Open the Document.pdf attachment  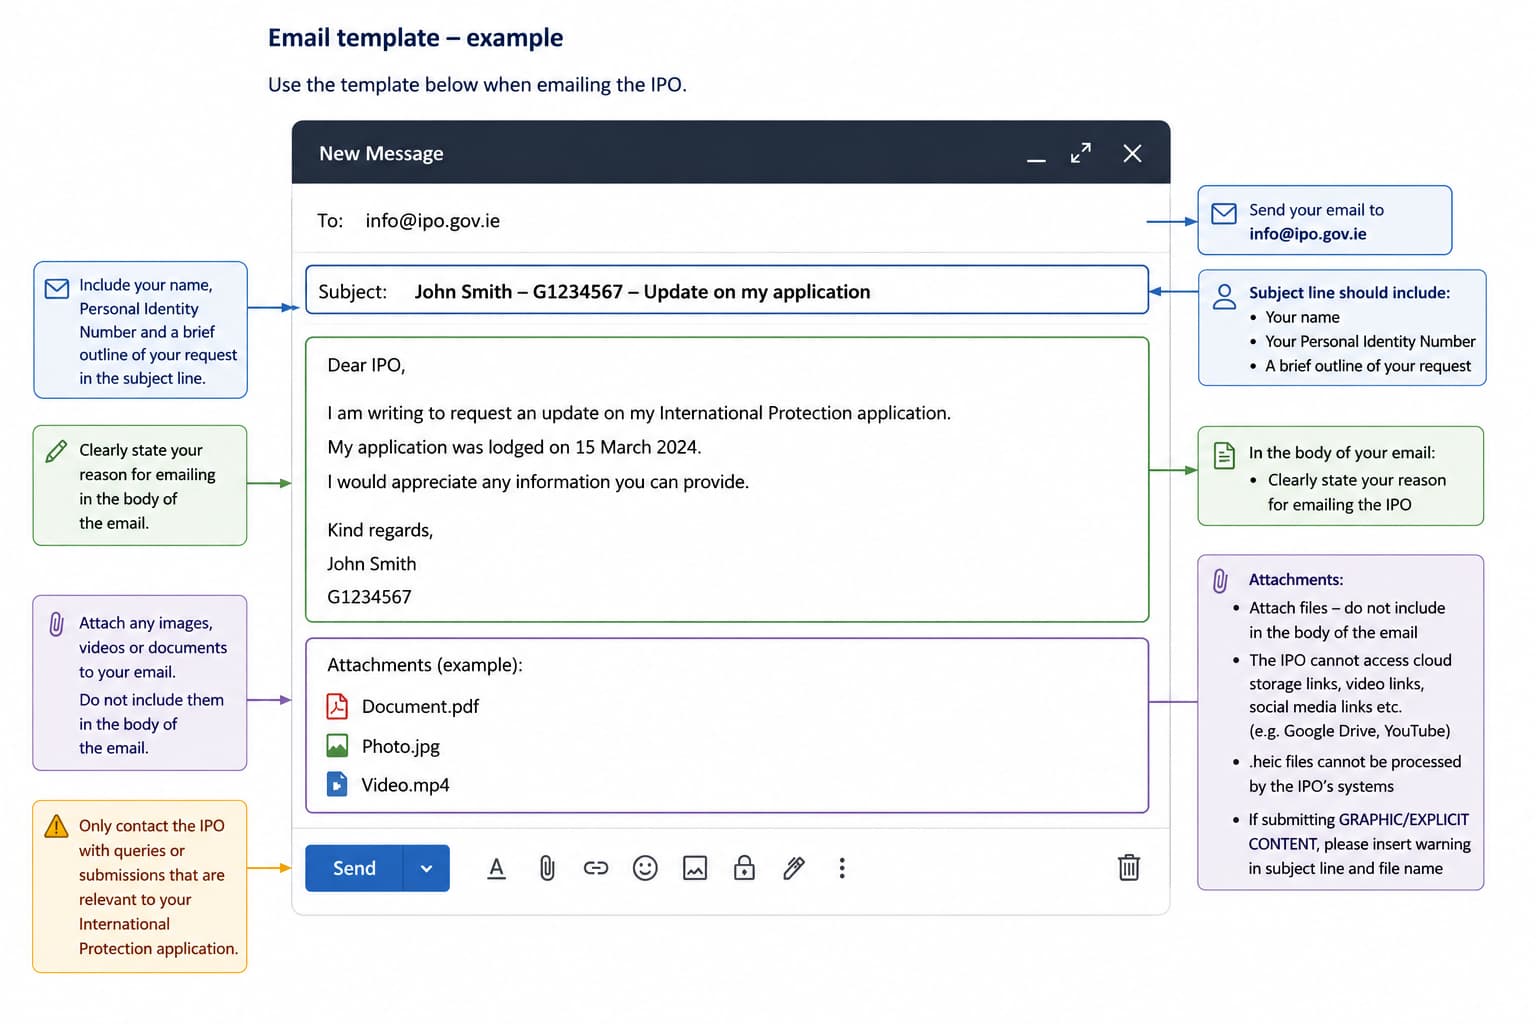click(420, 706)
